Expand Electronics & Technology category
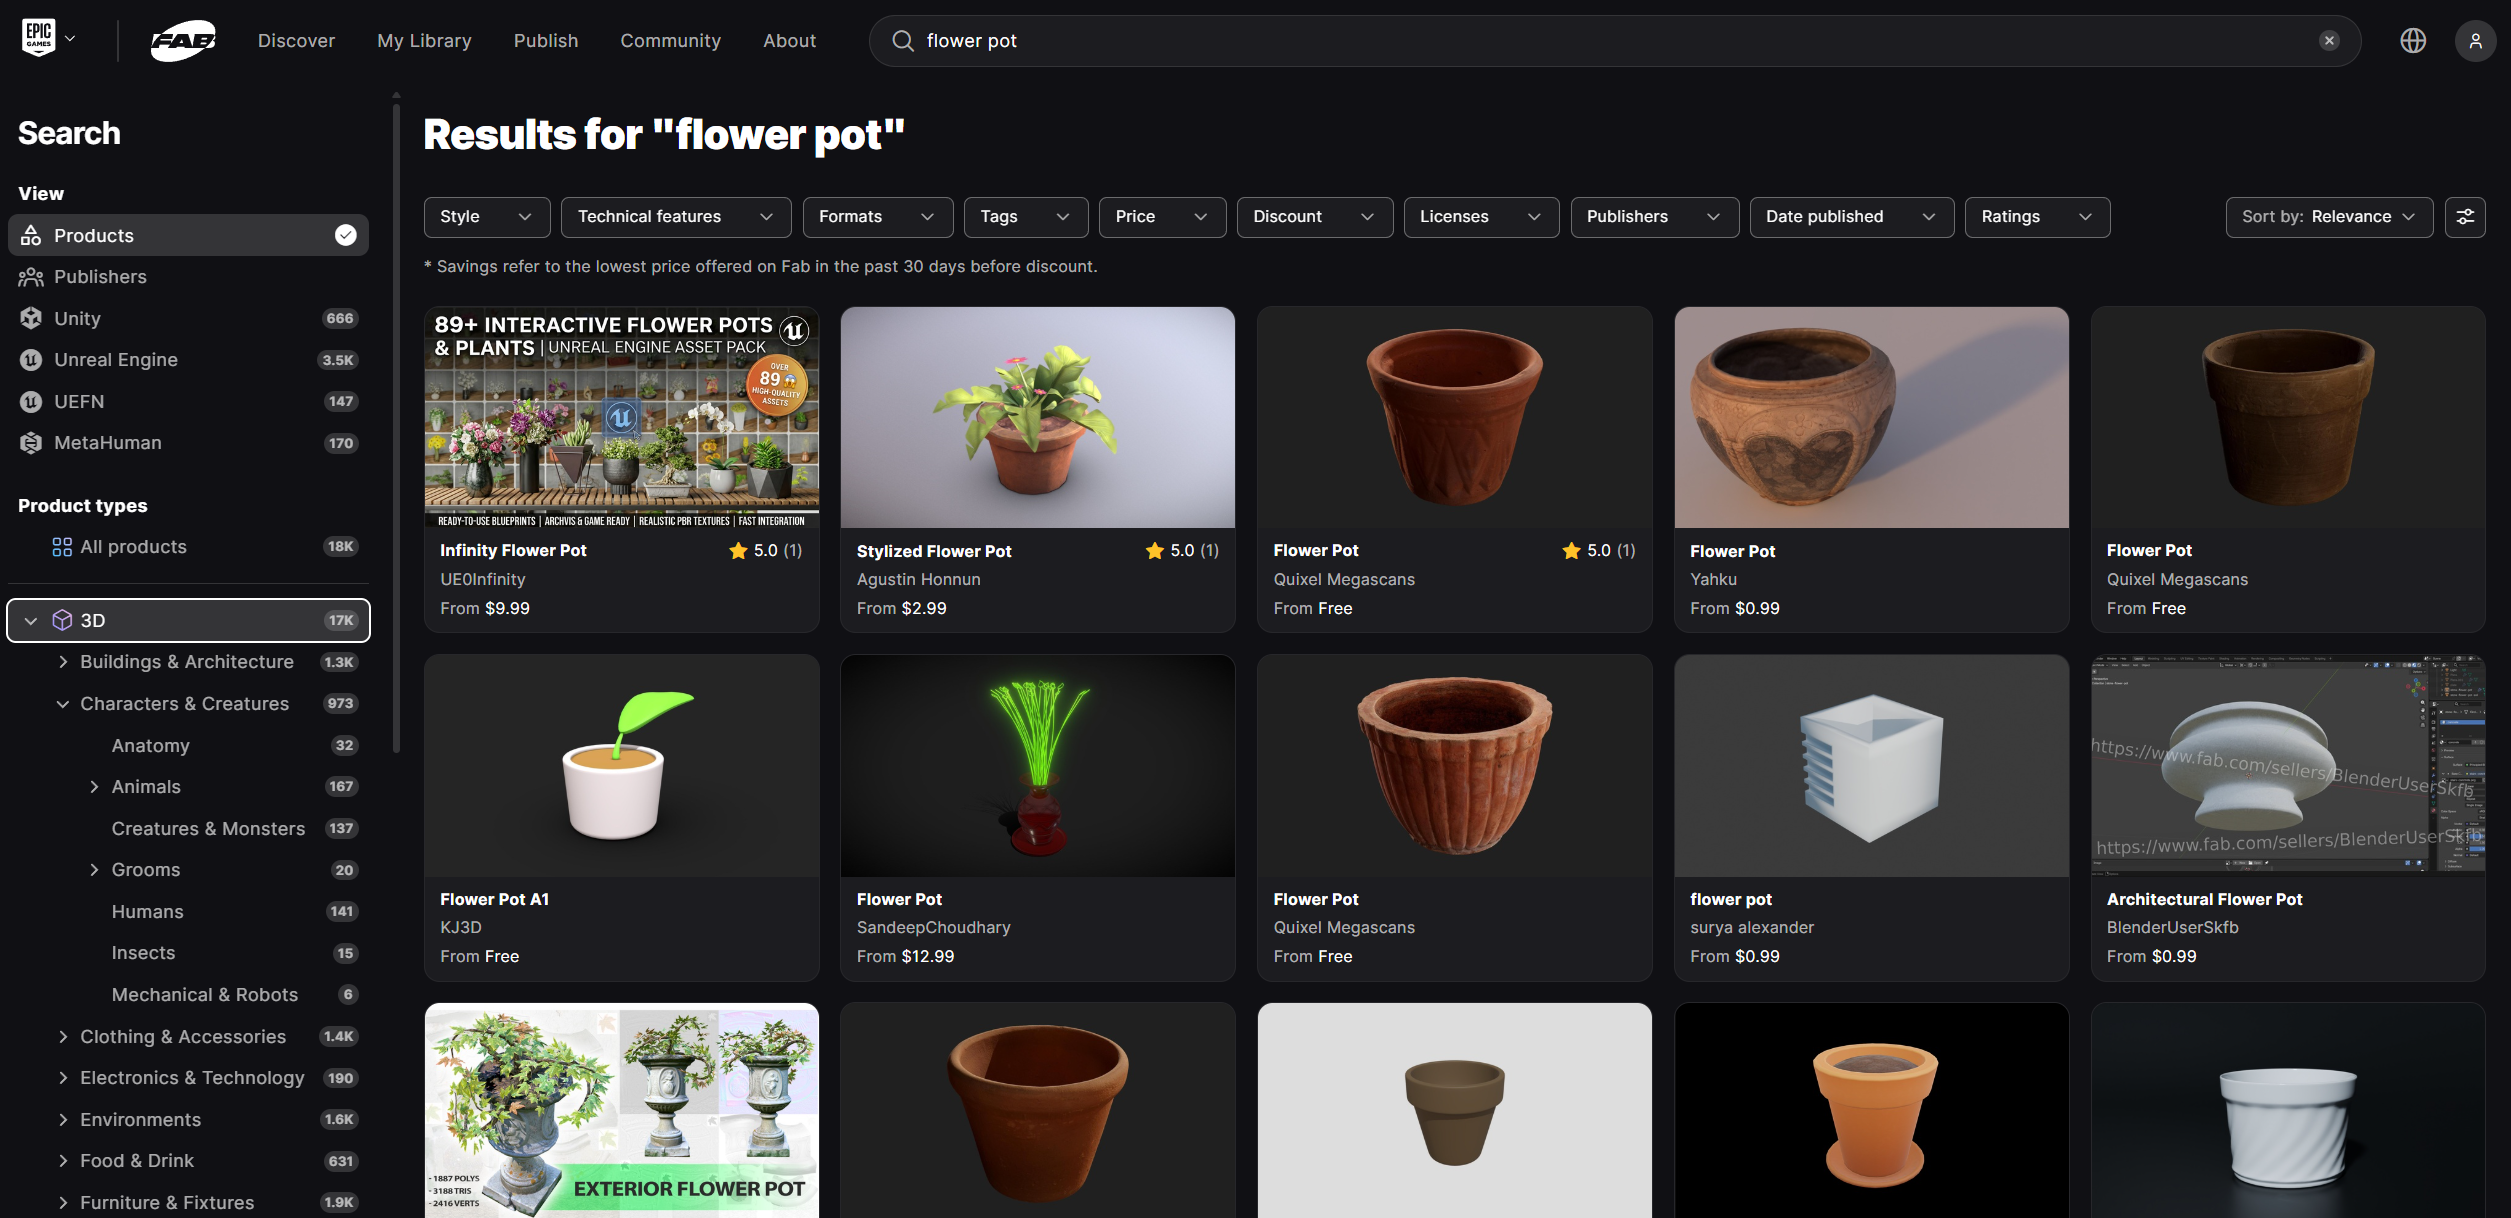The height and width of the screenshot is (1218, 2511). click(x=63, y=1078)
